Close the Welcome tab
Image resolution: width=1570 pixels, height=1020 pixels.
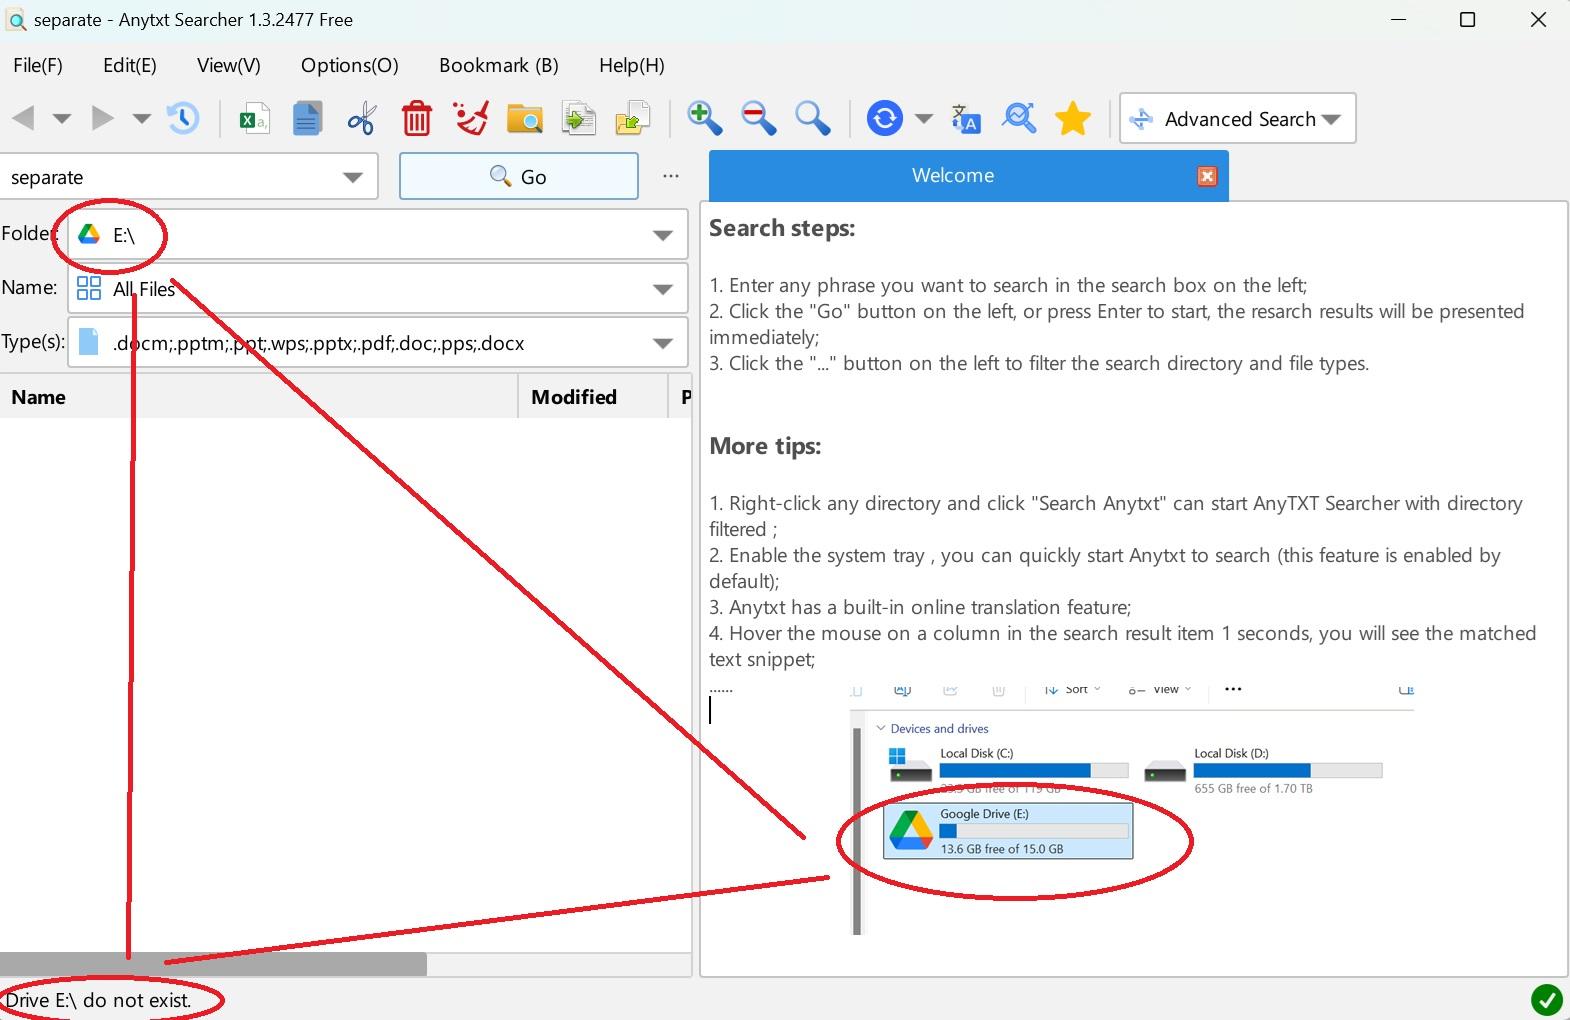(x=1207, y=176)
